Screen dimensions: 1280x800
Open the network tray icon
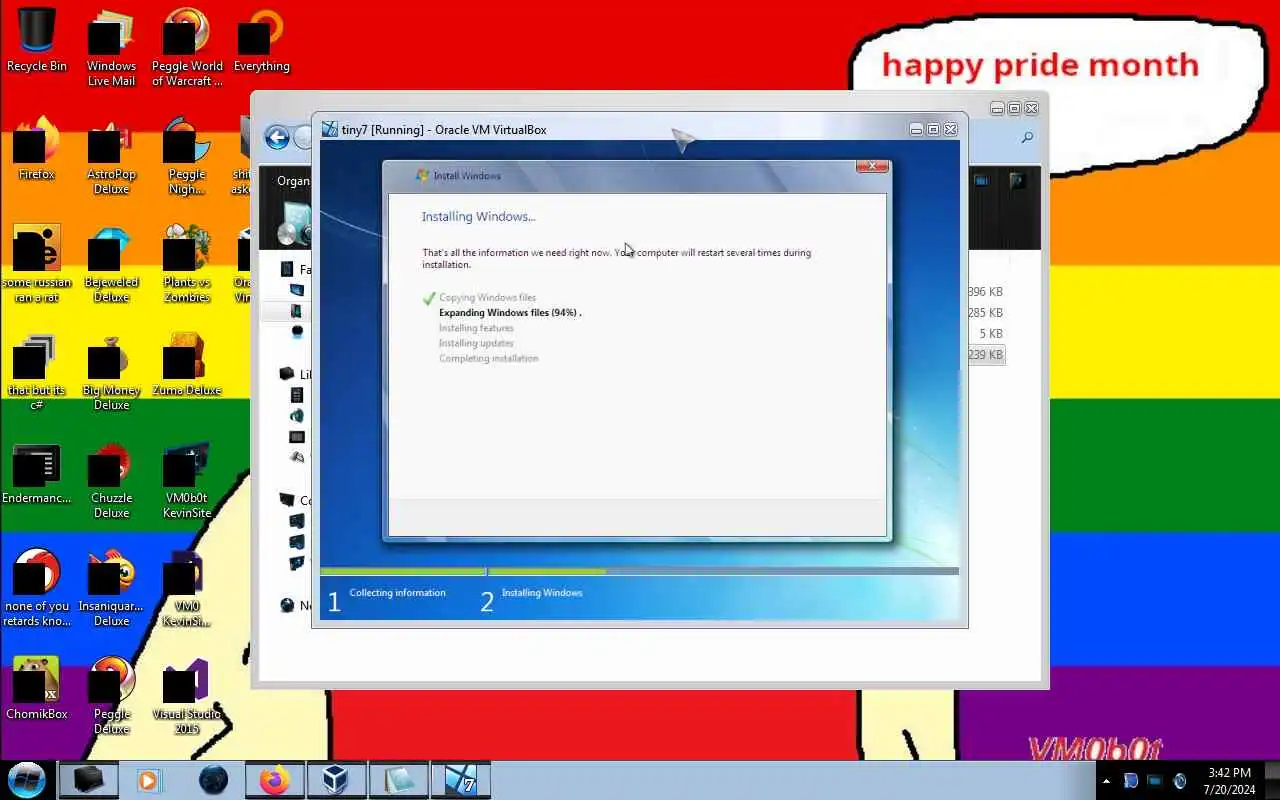point(1155,781)
